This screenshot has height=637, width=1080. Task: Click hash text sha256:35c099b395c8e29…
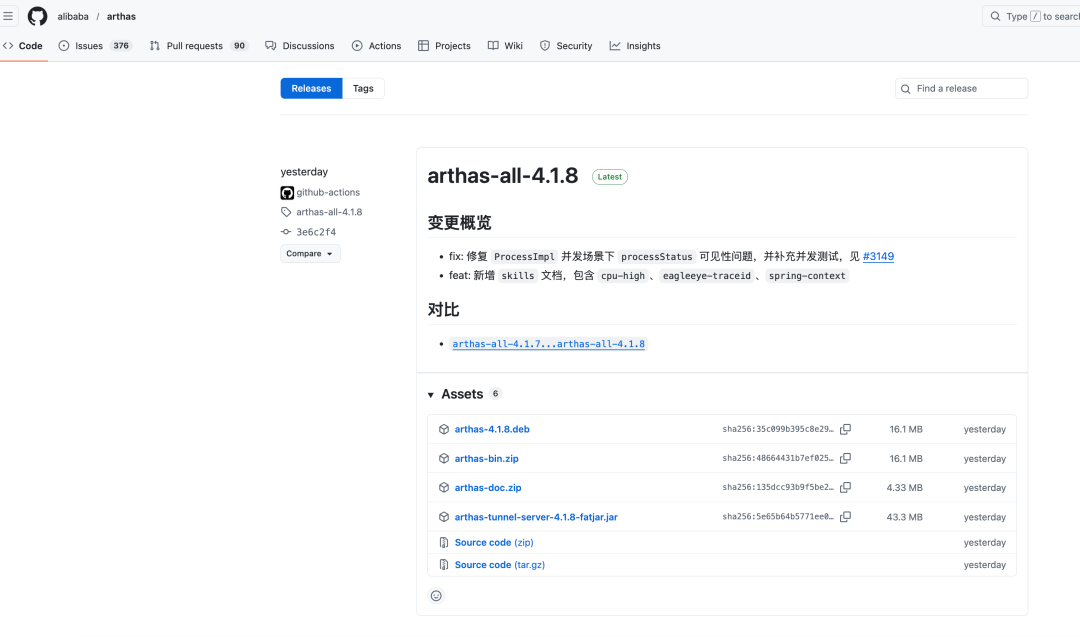click(x=778, y=429)
